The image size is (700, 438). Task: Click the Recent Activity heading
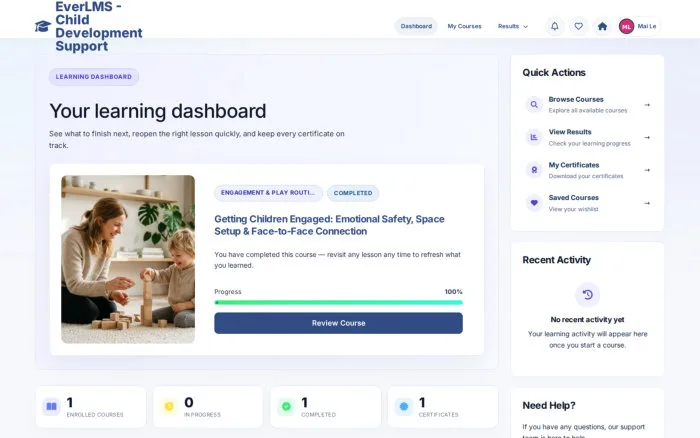(557, 260)
